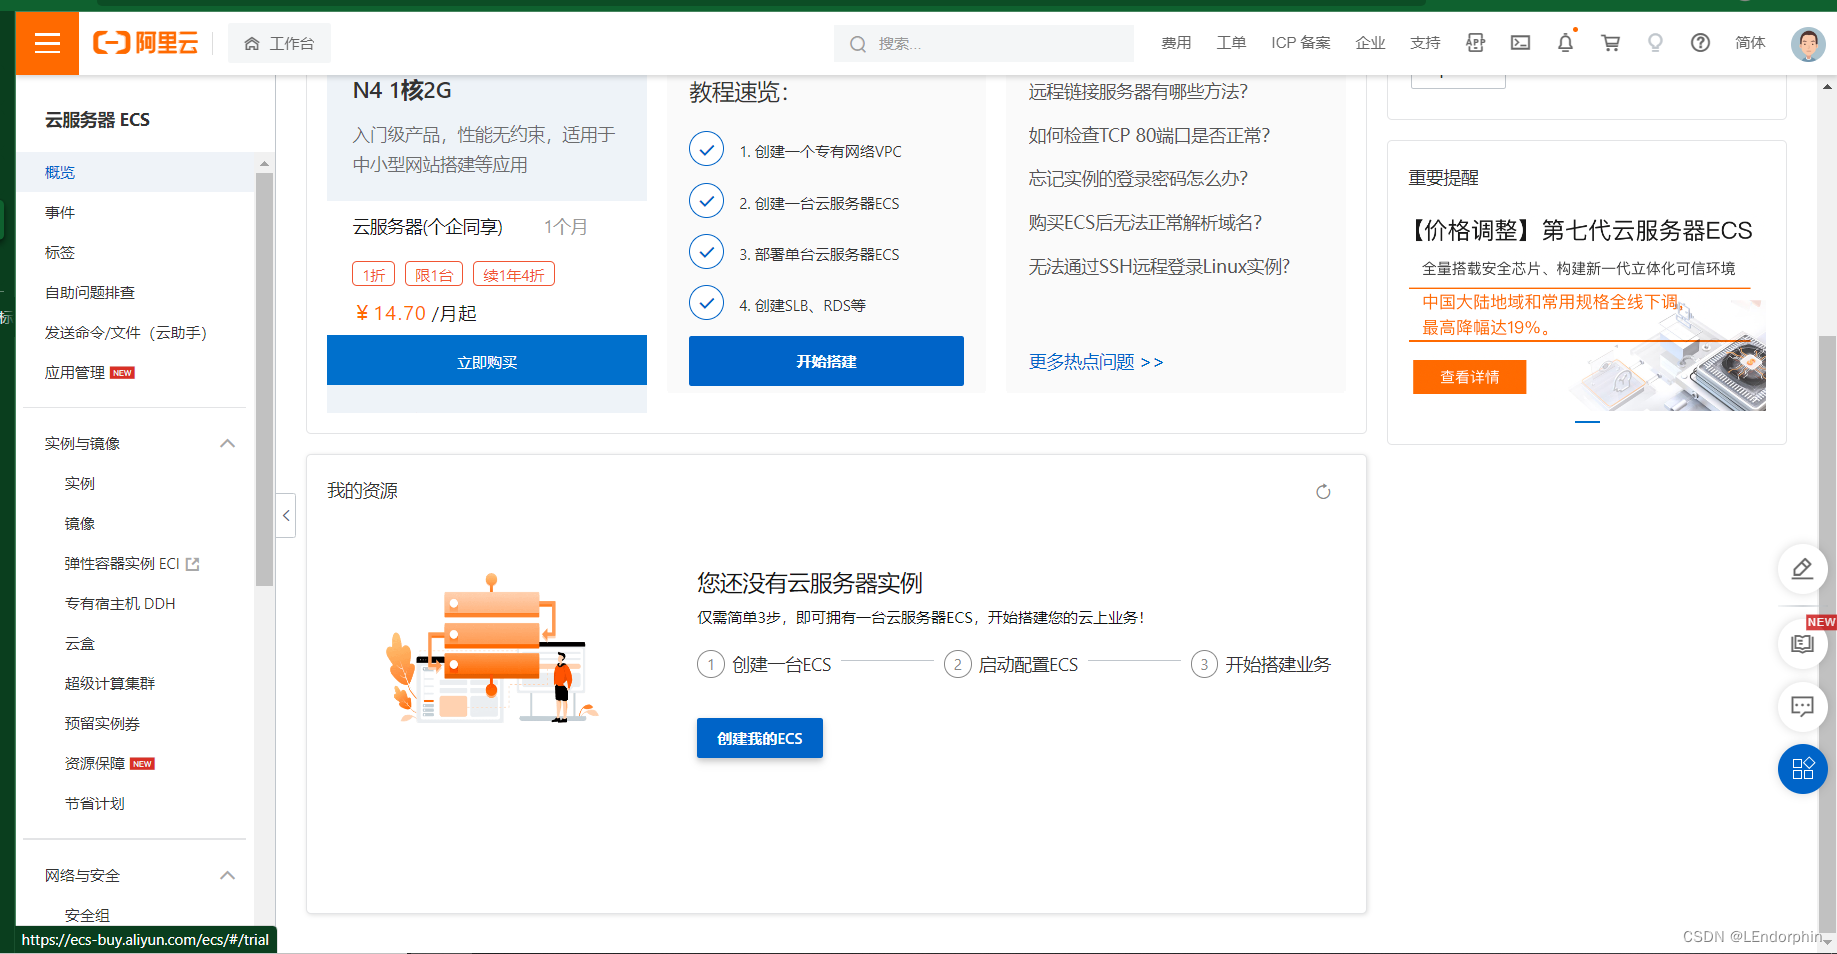
Task: Click 创建我的ECS button
Action: point(760,738)
